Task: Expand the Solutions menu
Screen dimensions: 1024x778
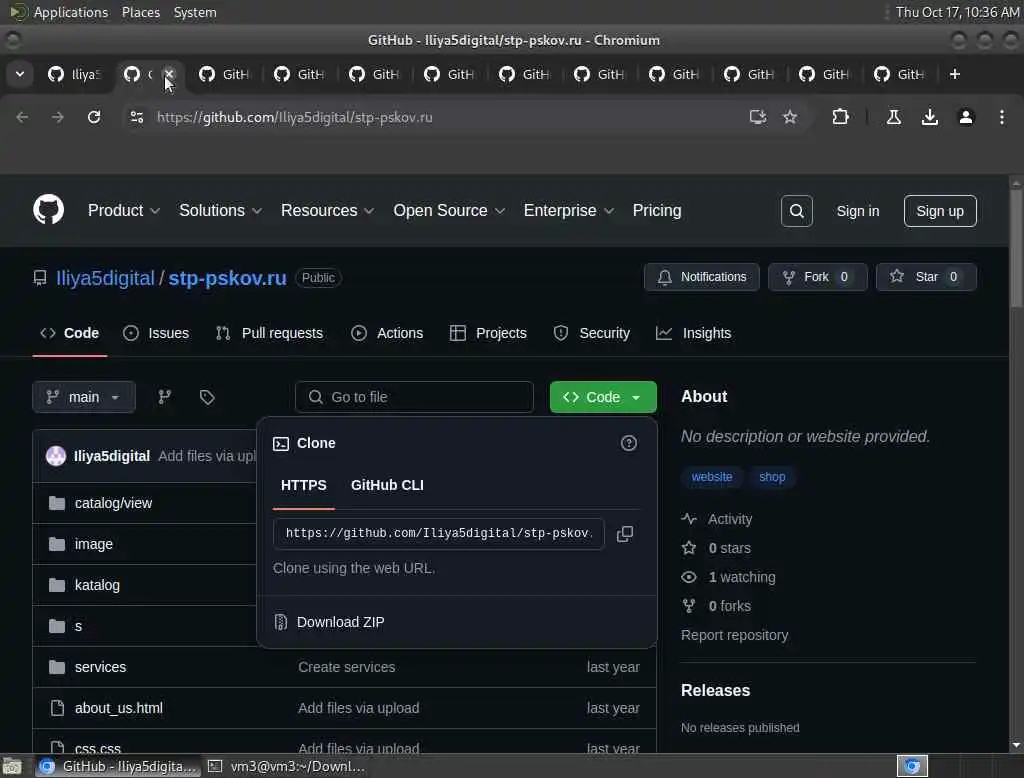Action: tap(220, 210)
